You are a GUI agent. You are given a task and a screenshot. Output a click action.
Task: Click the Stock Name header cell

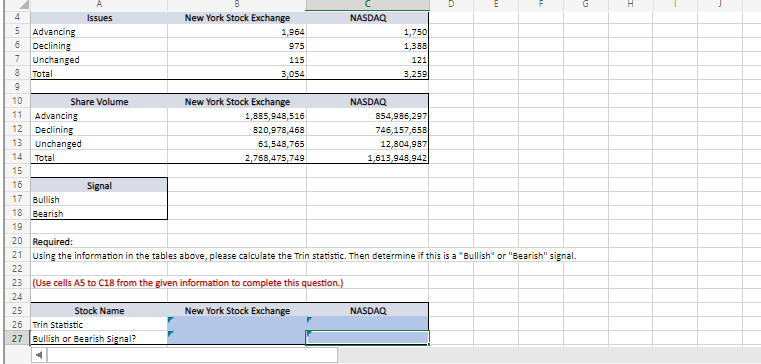[99, 311]
